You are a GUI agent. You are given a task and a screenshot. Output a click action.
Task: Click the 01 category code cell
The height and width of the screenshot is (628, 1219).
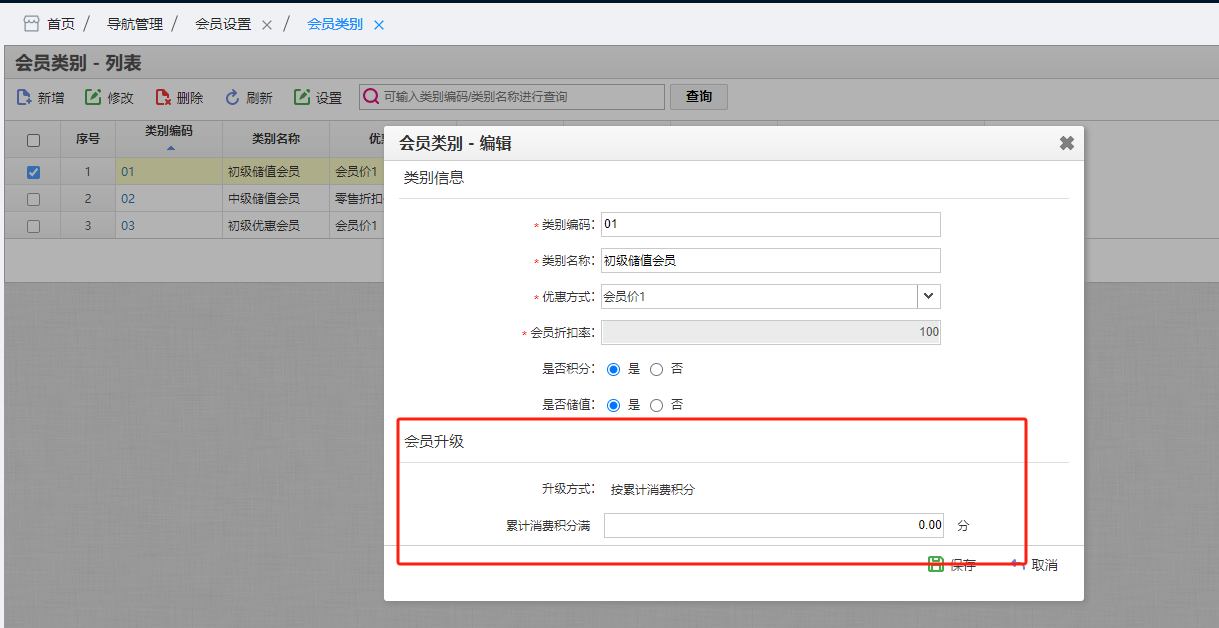[x=169, y=172]
